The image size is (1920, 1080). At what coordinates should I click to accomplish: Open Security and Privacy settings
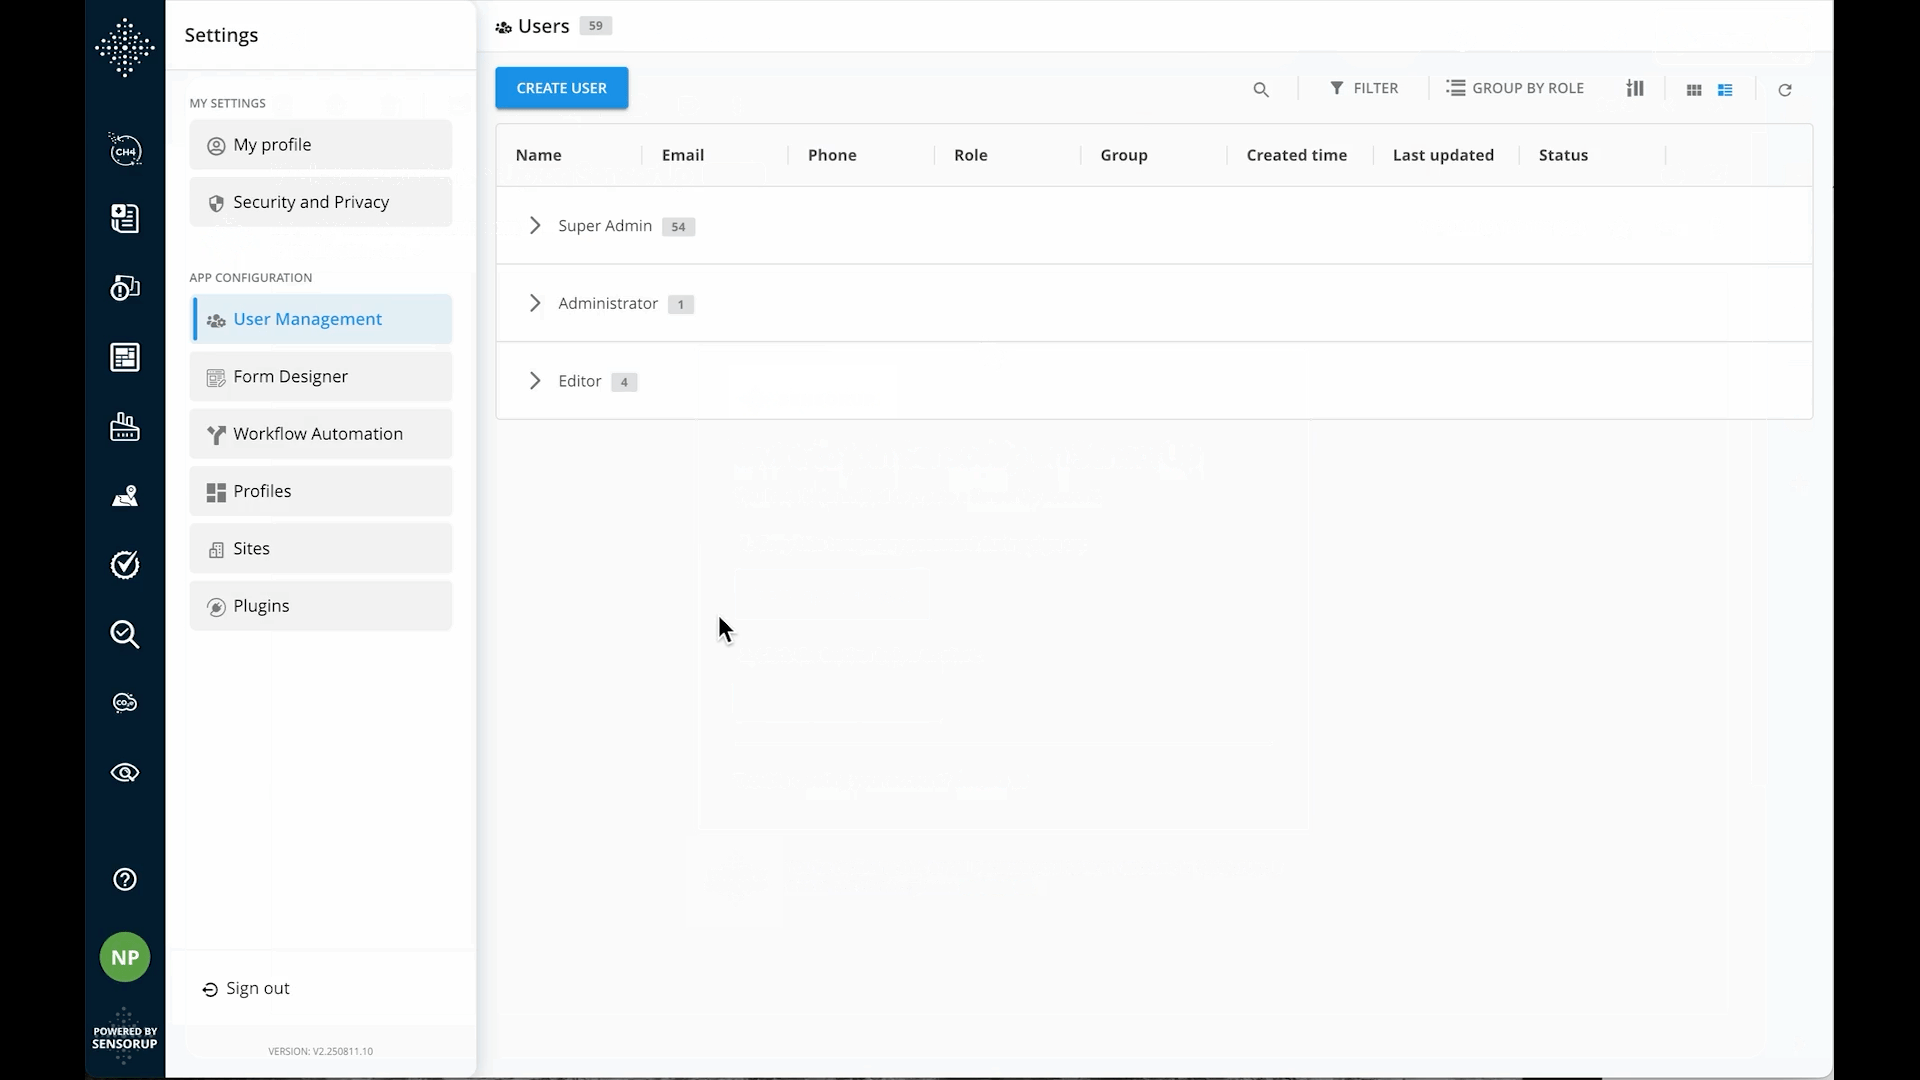click(320, 202)
